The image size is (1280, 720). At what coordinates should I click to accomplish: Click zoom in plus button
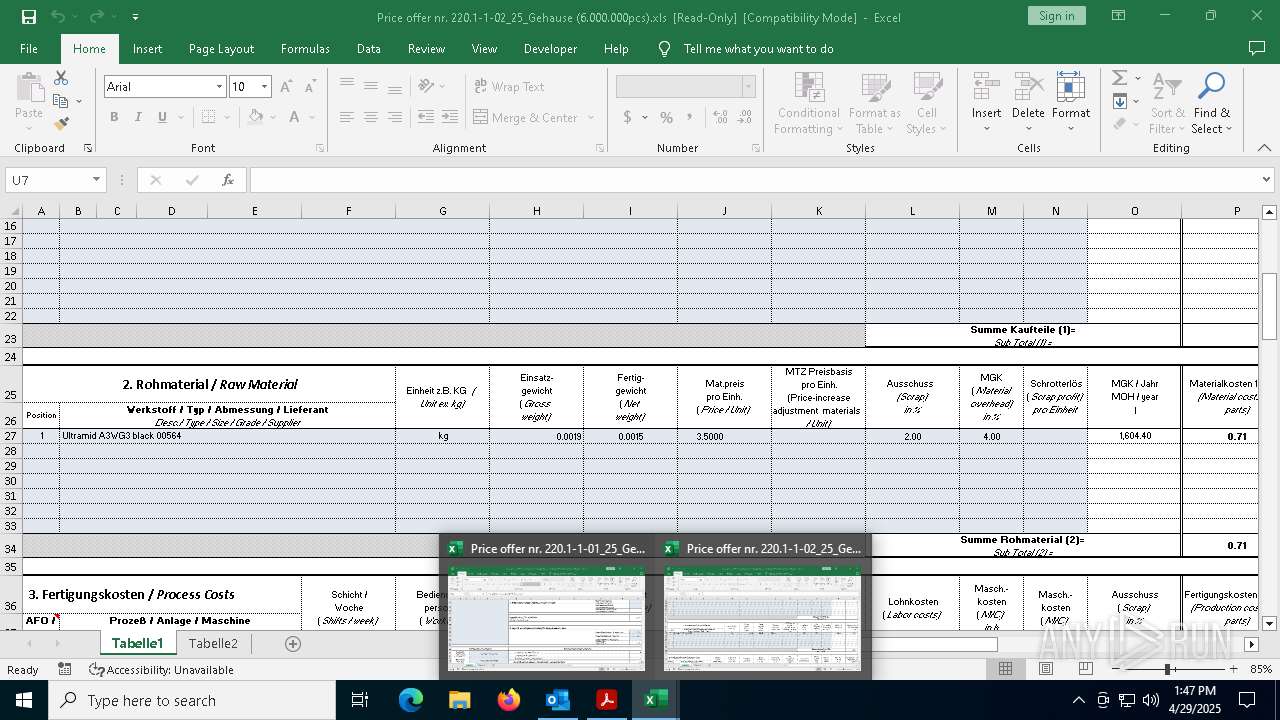1233,669
